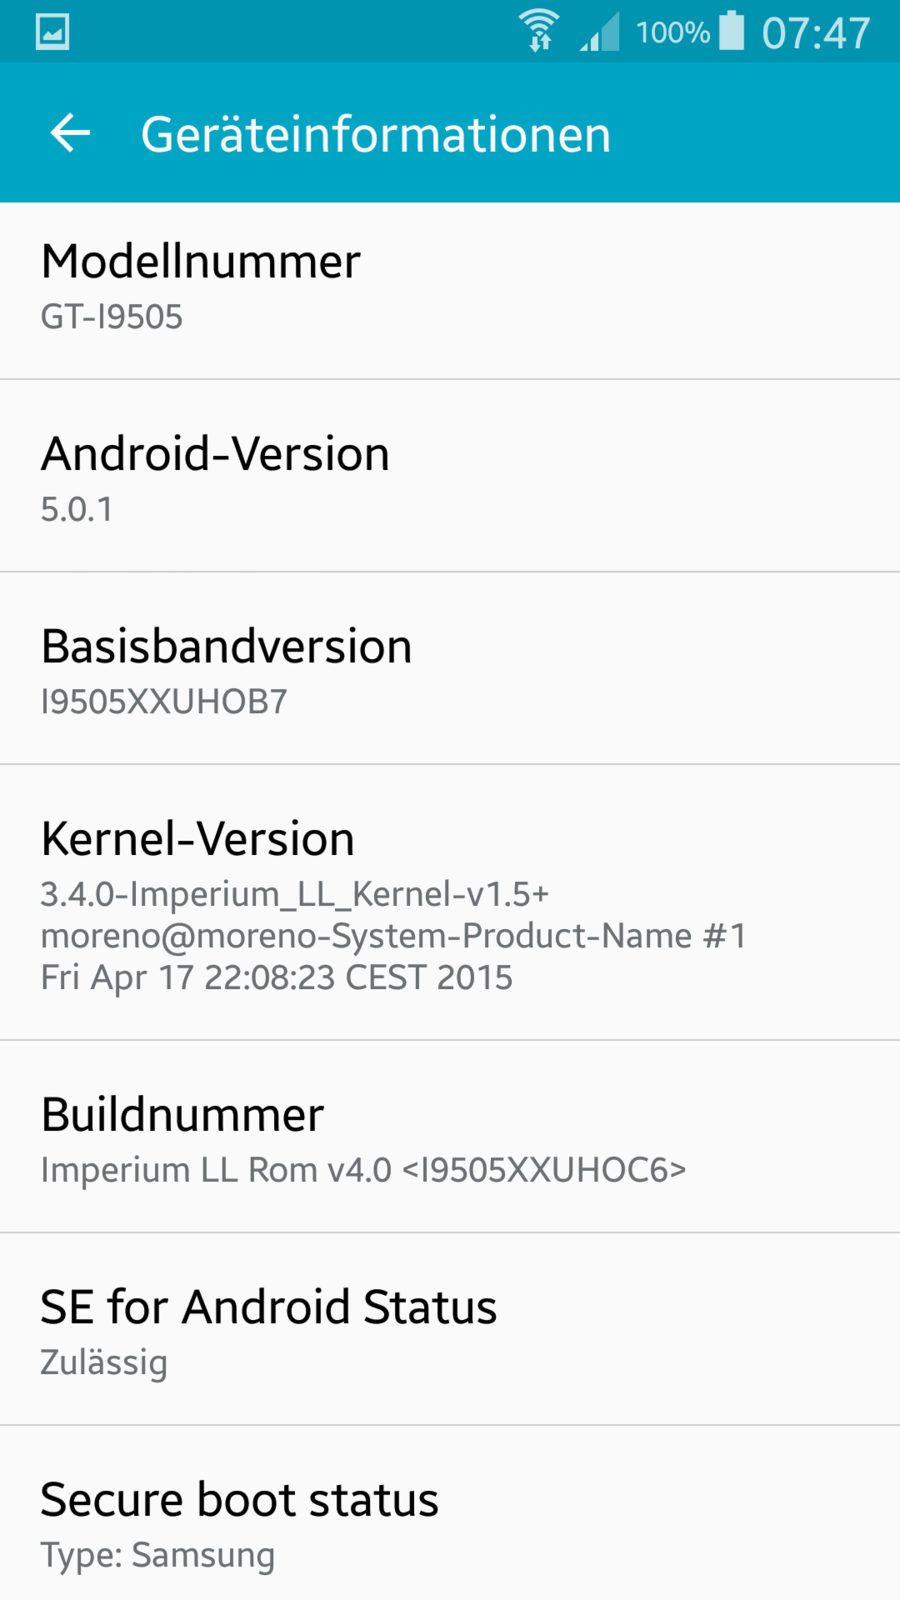900x1600 pixels.
Task: Tap the 100% battery percentage
Action: click(672, 33)
